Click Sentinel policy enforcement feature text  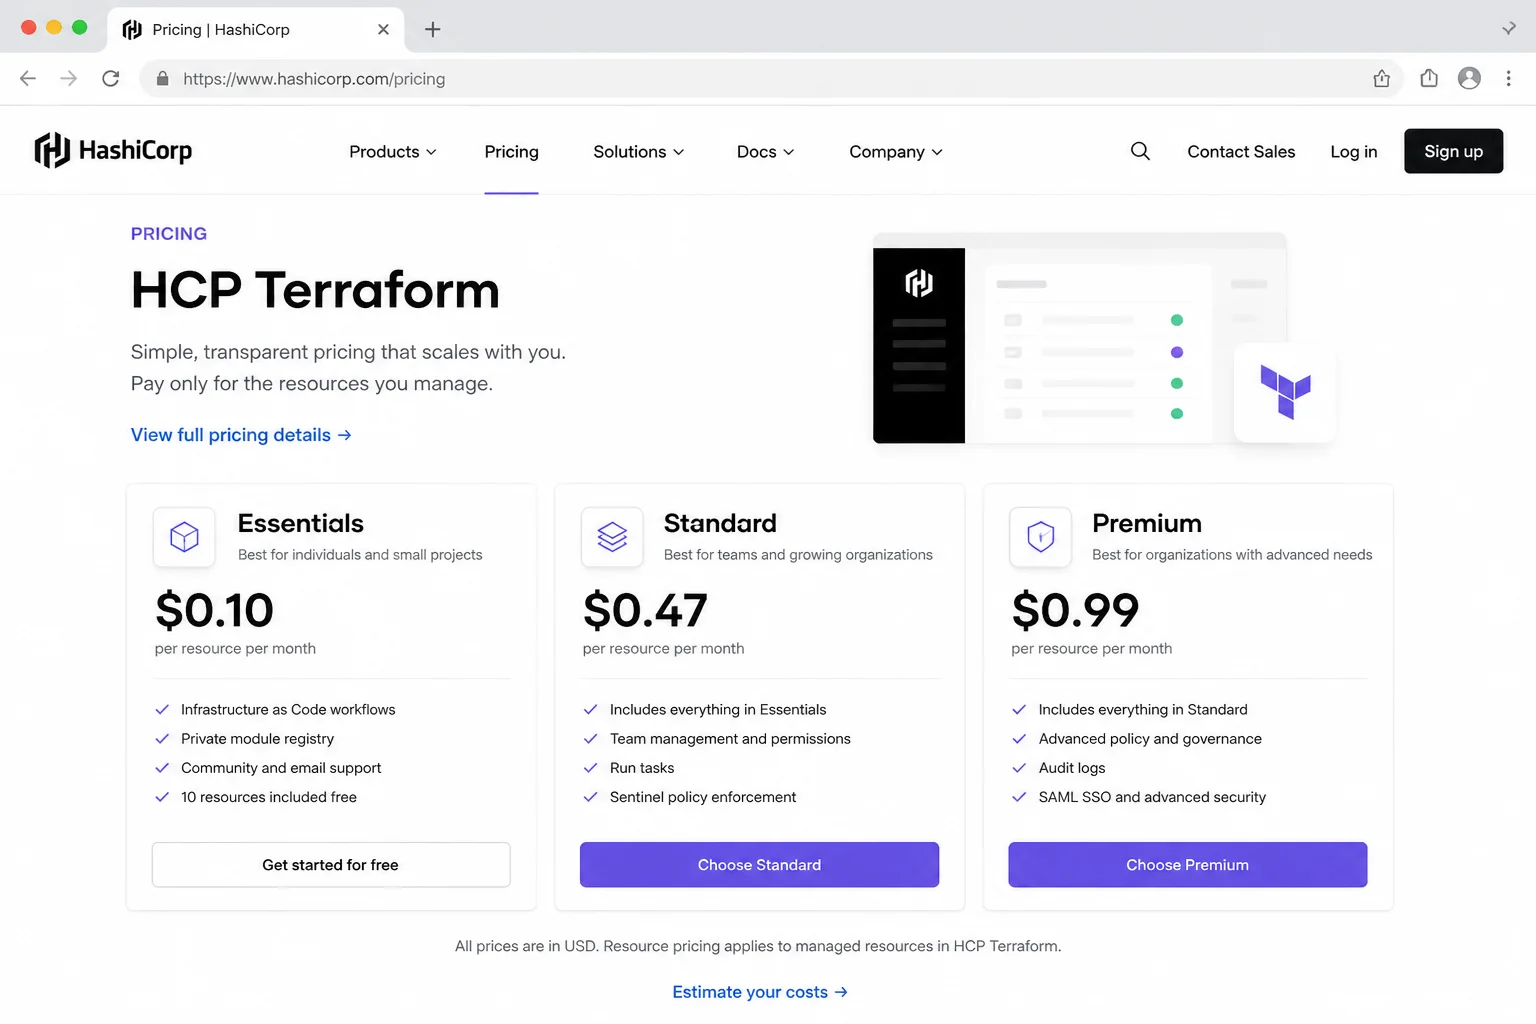tap(703, 797)
